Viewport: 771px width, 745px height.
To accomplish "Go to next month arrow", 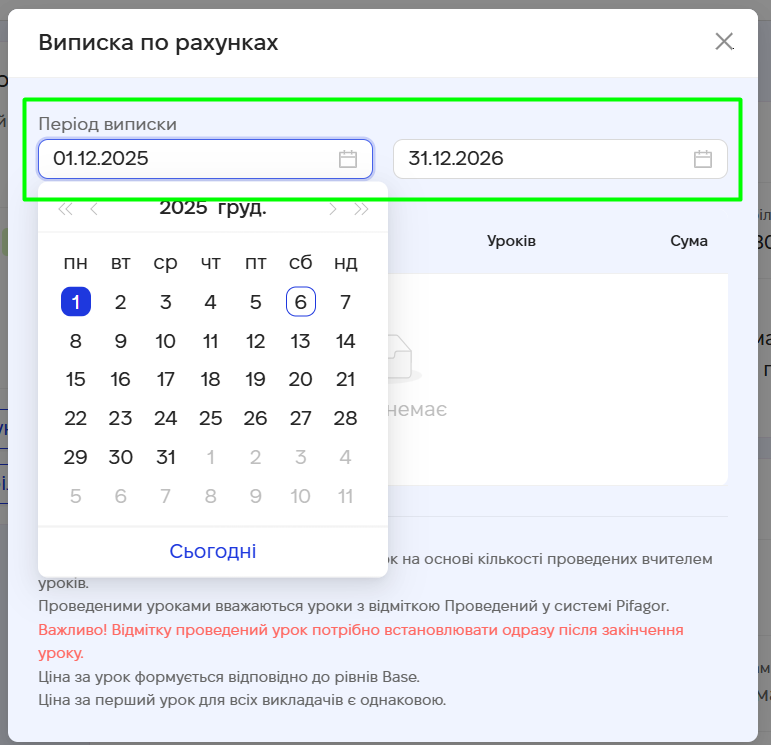I will [332, 209].
